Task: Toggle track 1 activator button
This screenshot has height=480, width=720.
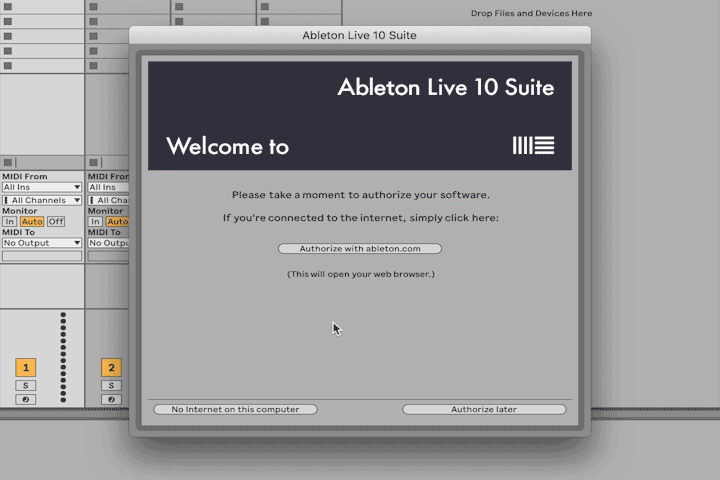Action: pos(26,367)
